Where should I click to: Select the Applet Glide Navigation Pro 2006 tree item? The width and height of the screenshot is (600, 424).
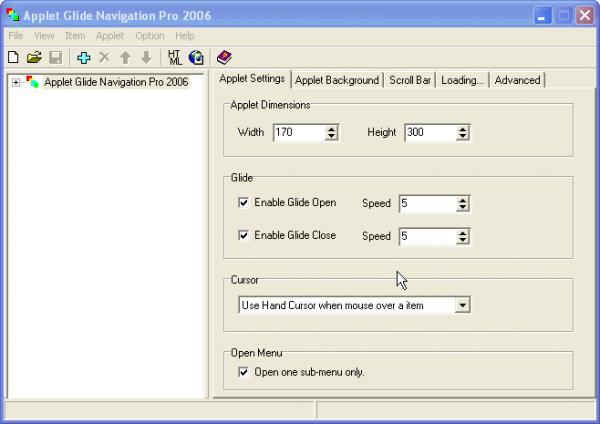tap(116, 82)
